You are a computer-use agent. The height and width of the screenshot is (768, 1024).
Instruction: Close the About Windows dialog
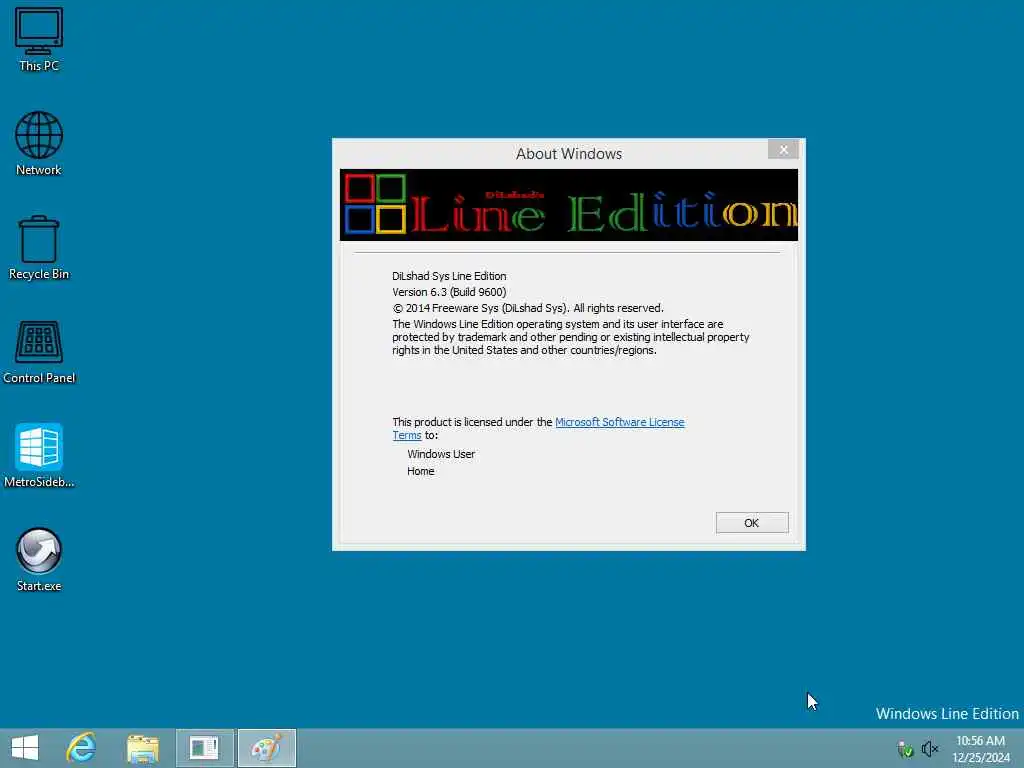(783, 150)
